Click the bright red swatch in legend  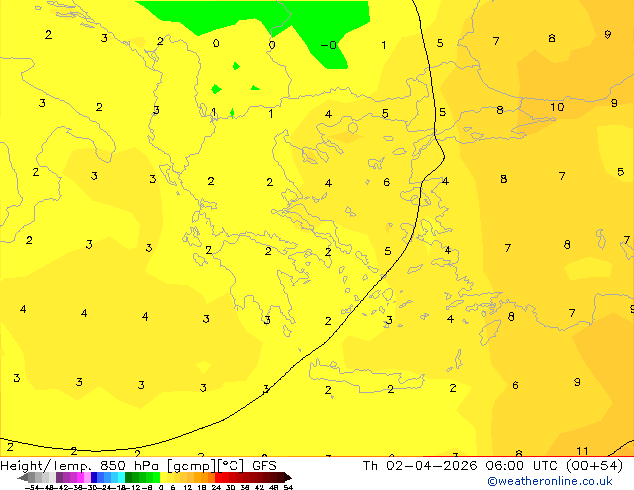pos(218,478)
